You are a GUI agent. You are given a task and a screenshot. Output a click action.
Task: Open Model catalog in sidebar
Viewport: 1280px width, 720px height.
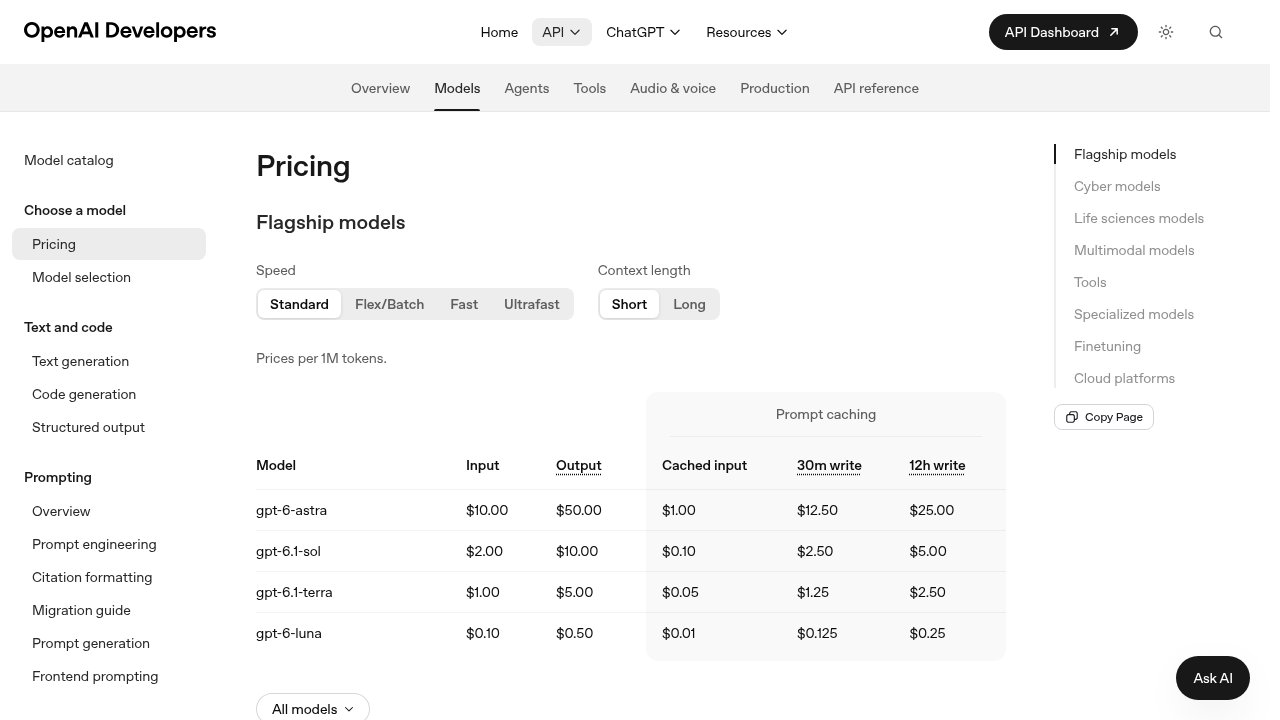(69, 160)
